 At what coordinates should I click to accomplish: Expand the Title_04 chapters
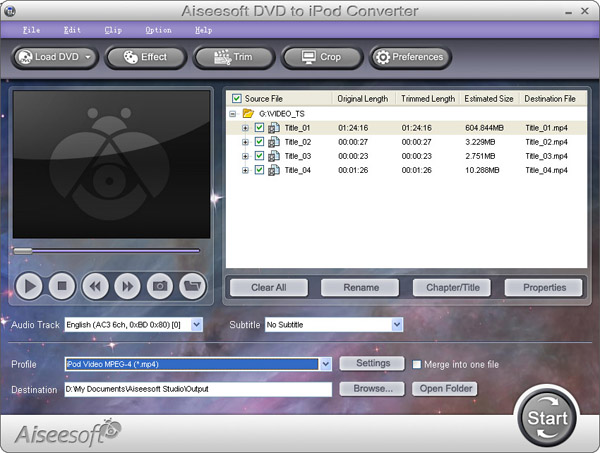[x=245, y=170]
